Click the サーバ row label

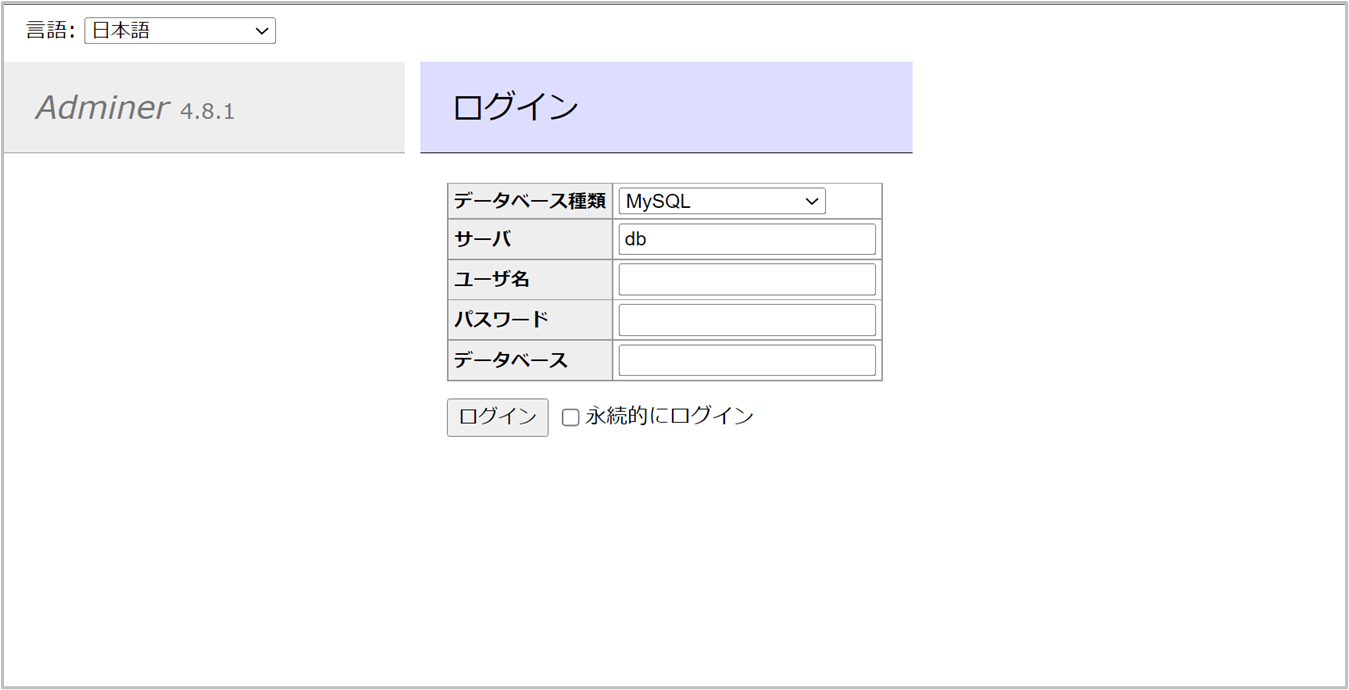click(x=482, y=240)
